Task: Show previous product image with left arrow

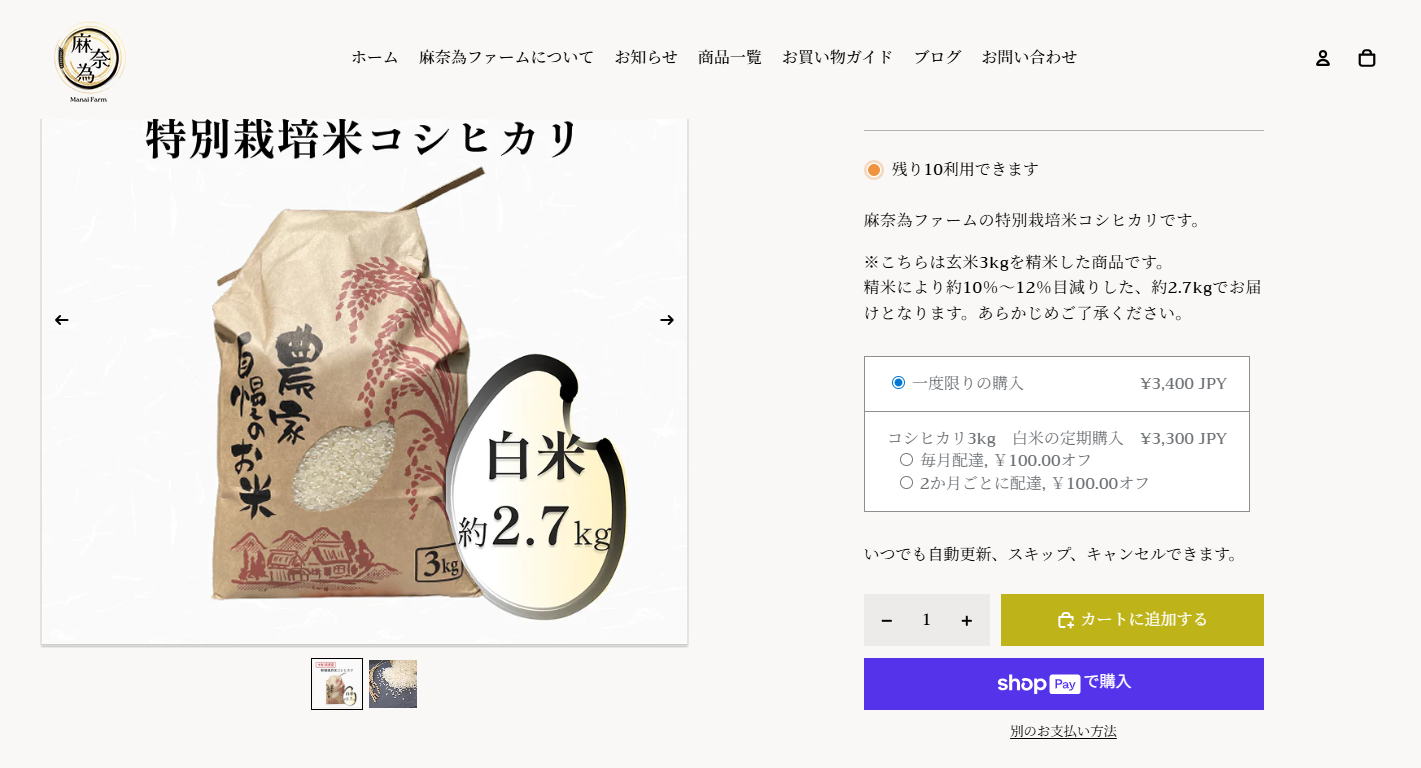Action: coord(62,320)
